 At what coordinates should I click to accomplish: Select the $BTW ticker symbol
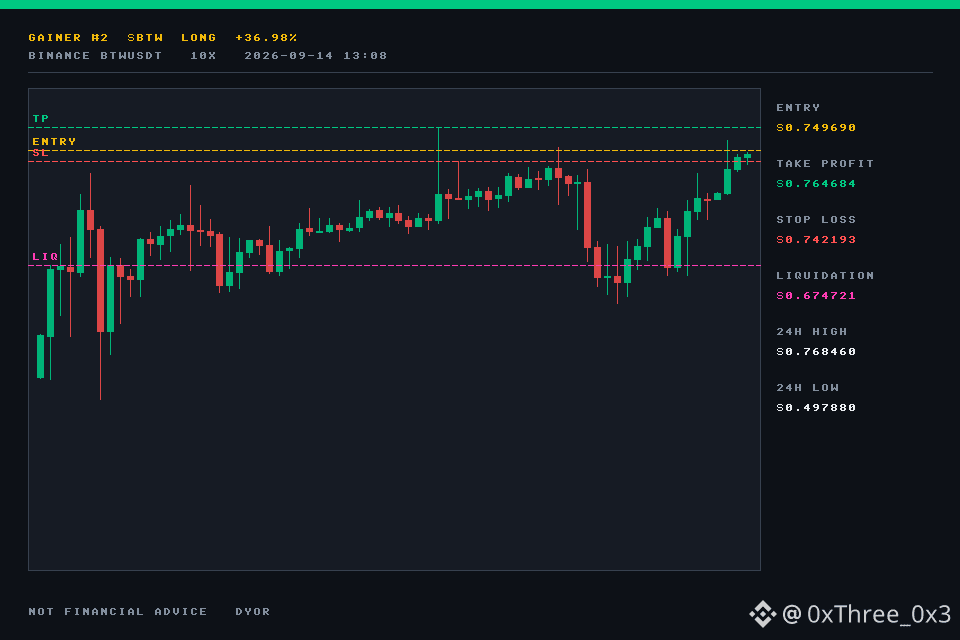(145, 37)
